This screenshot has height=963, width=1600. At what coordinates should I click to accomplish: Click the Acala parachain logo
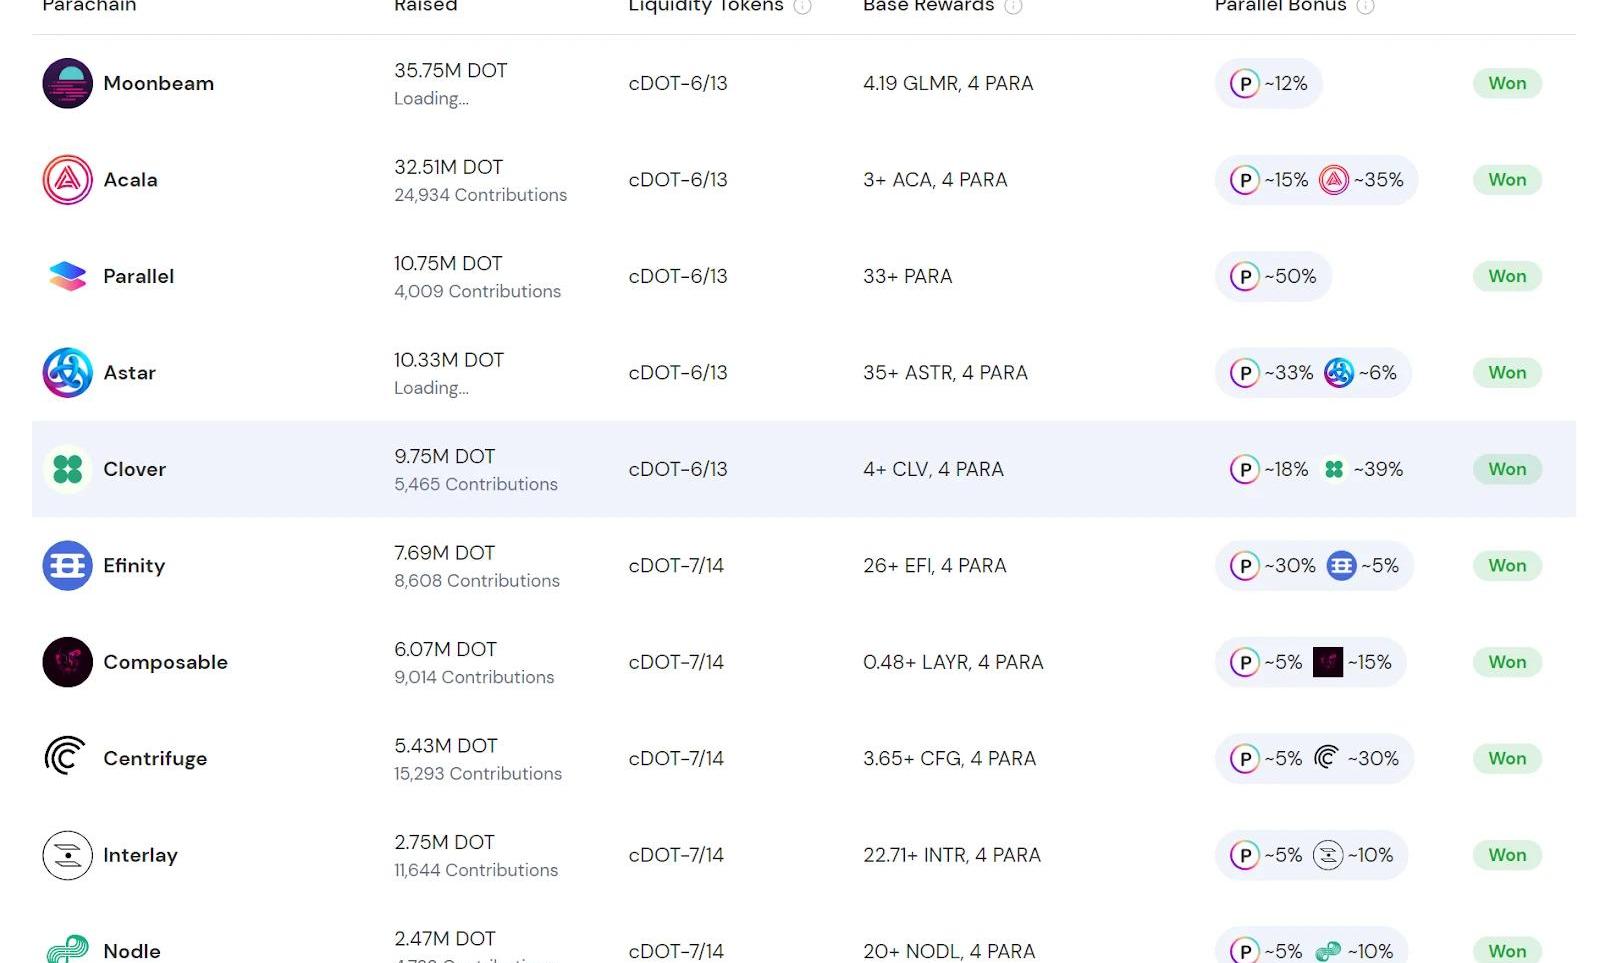tap(67, 180)
